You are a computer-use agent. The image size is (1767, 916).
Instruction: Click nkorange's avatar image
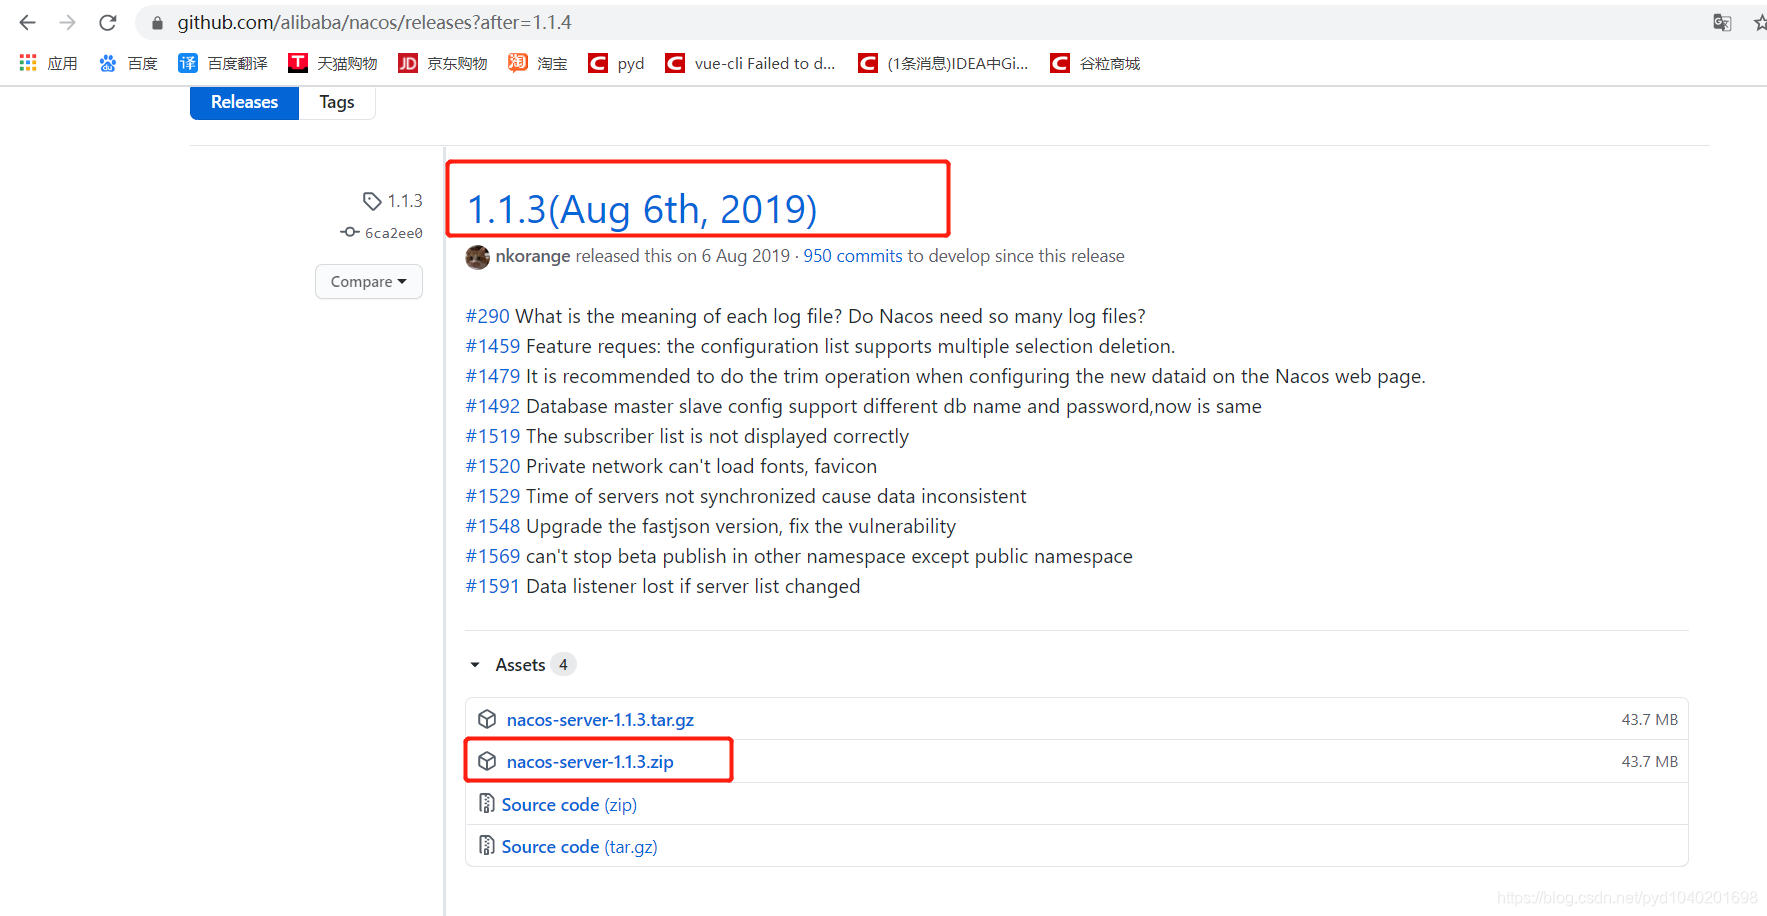pyautogui.click(x=478, y=257)
